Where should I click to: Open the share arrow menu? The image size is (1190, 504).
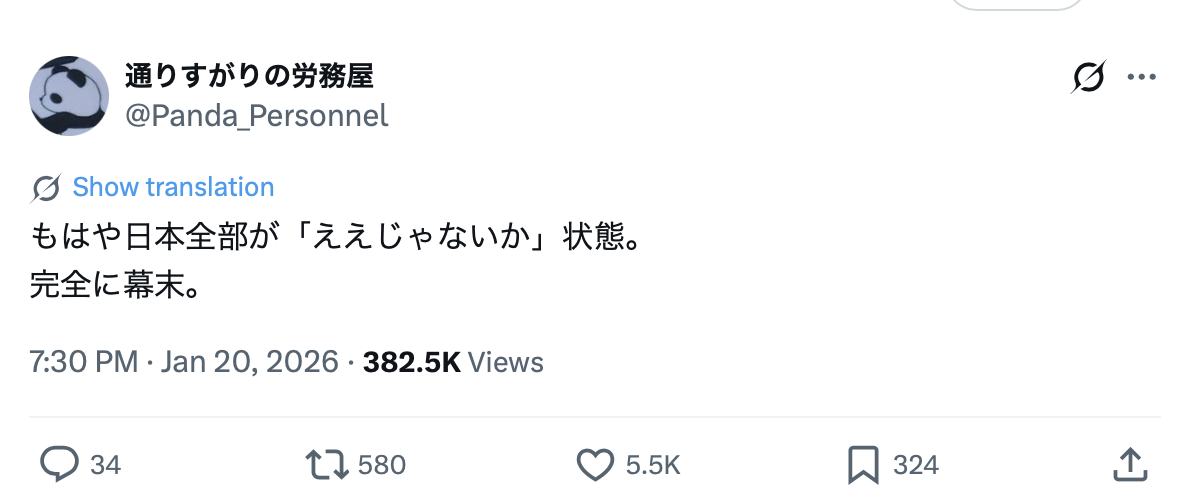[1129, 463]
